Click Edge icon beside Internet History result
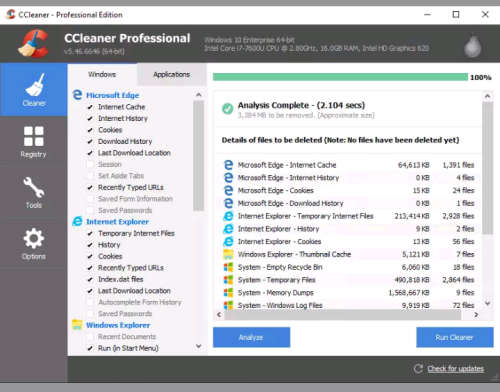500x392 pixels. pyautogui.click(x=228, y=177)
